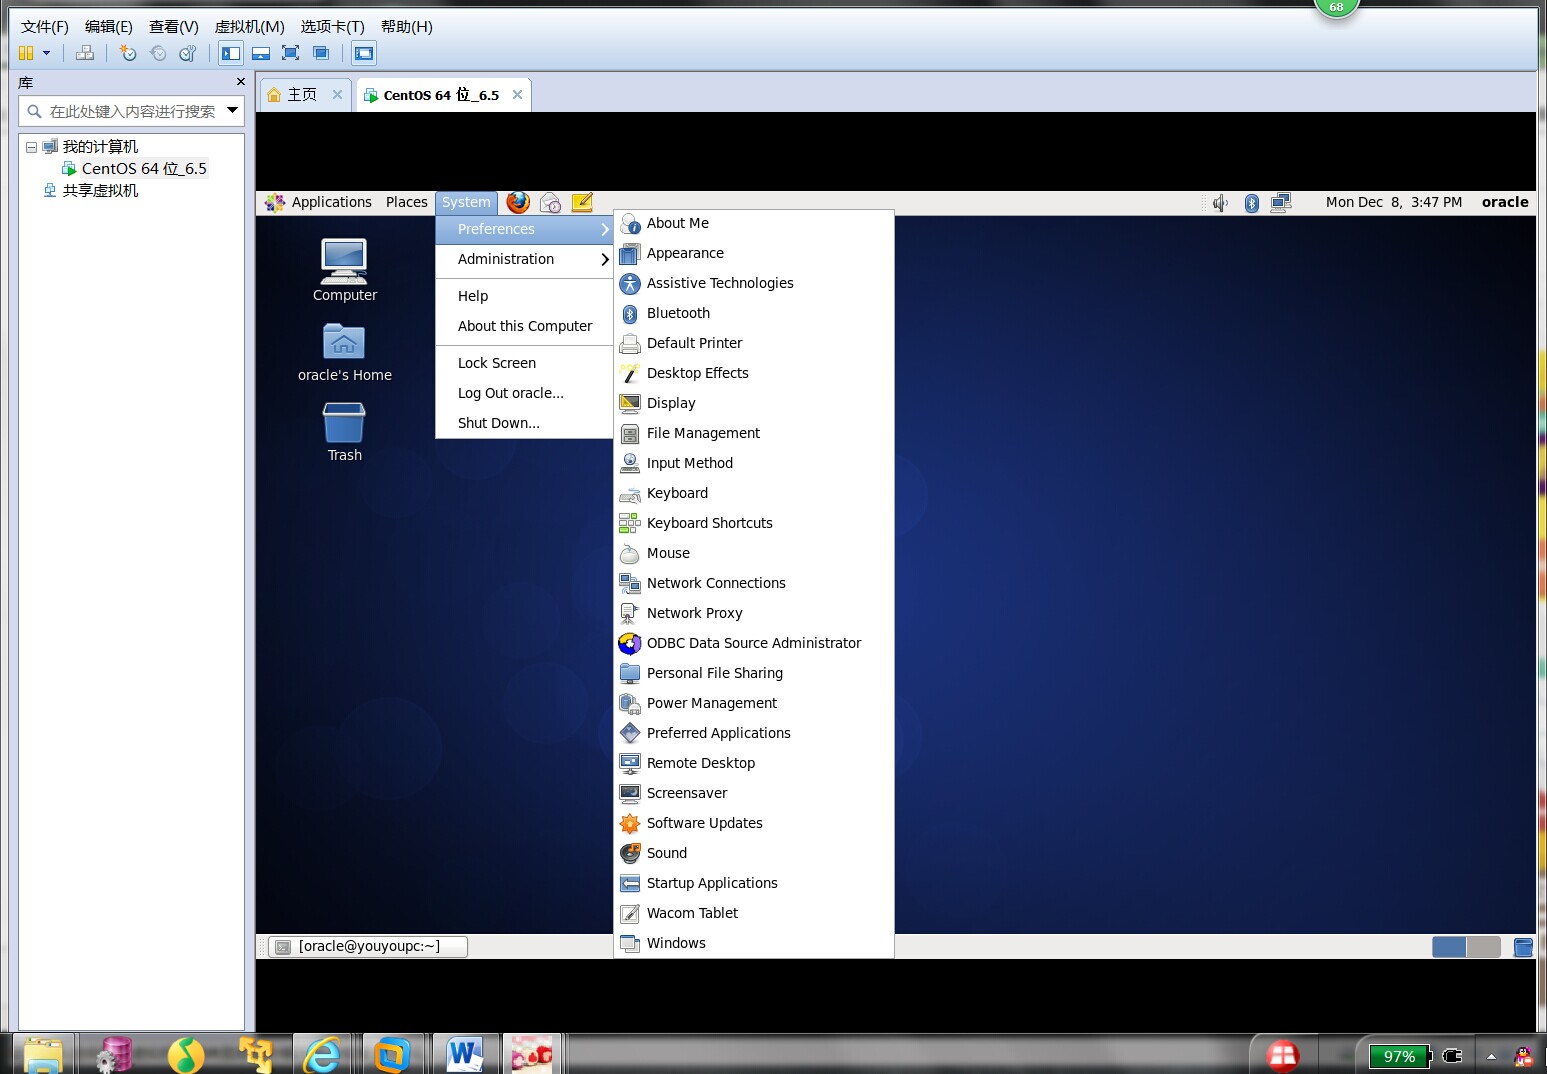1547x1074 pixels.
Task: Open About Me preference
Action: pyautogui.click(x=753, y=223)
